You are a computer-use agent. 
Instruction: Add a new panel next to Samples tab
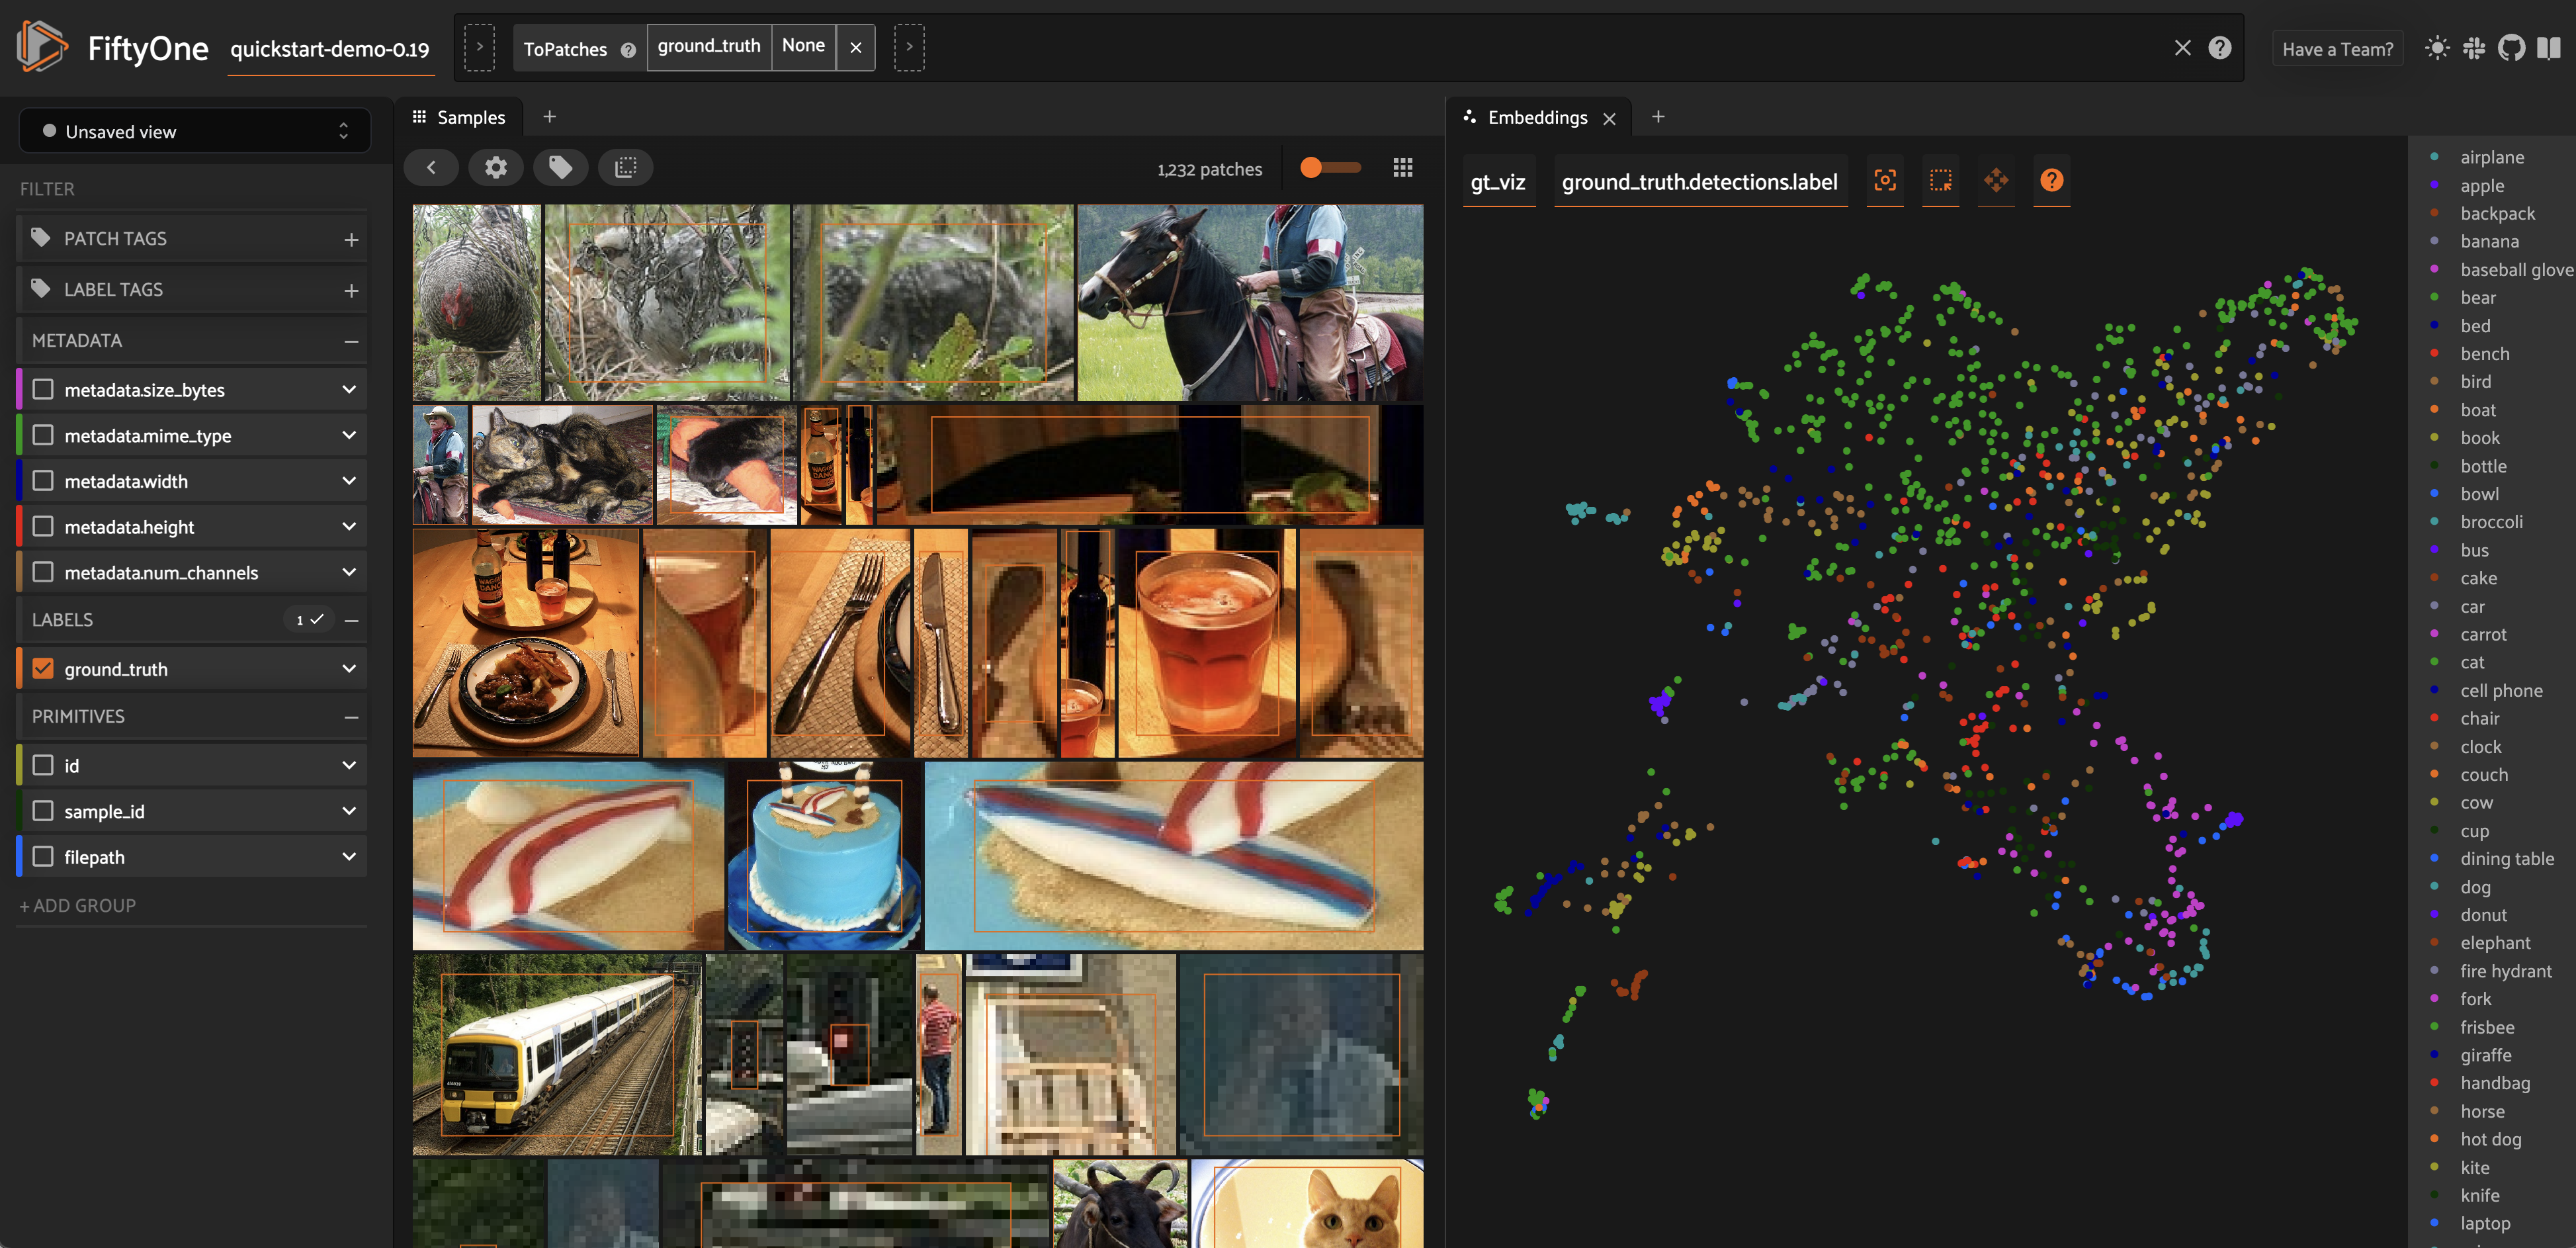click(x=549, y=117)
